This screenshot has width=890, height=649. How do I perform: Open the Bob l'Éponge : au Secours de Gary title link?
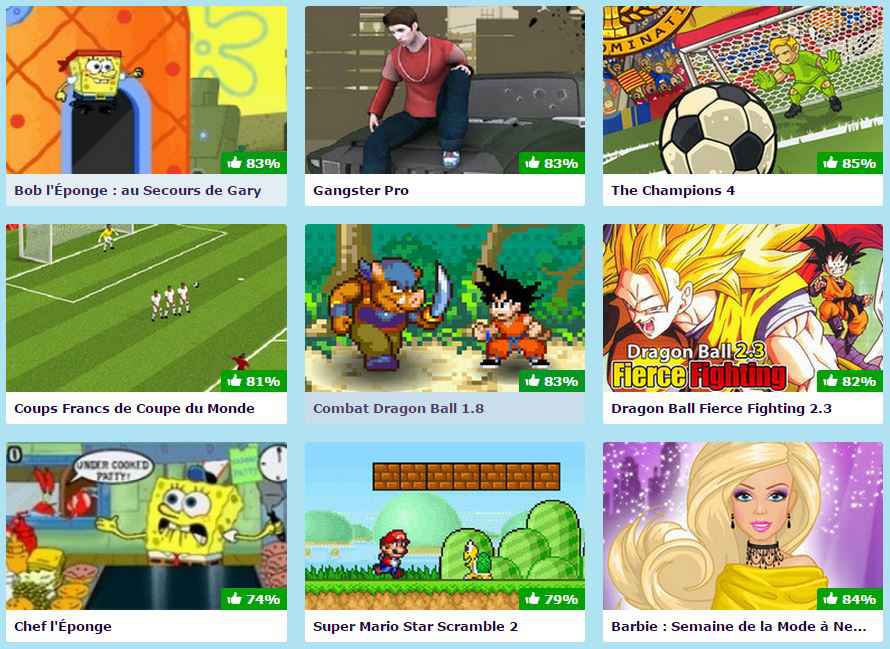[x=137, y=191]
